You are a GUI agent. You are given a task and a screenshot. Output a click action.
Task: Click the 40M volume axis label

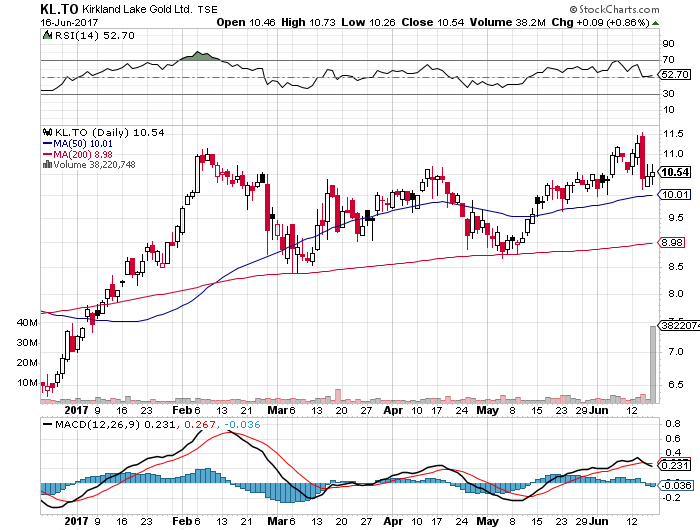(27, 323)
